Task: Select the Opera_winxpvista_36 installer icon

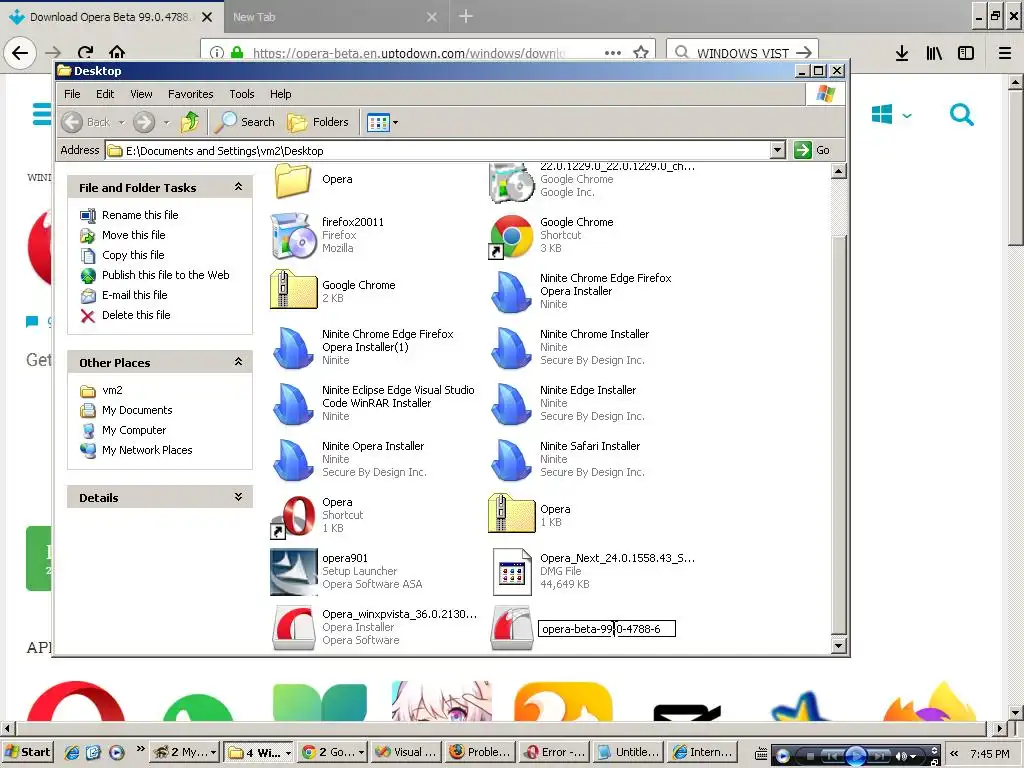Action: coord(294,628)
